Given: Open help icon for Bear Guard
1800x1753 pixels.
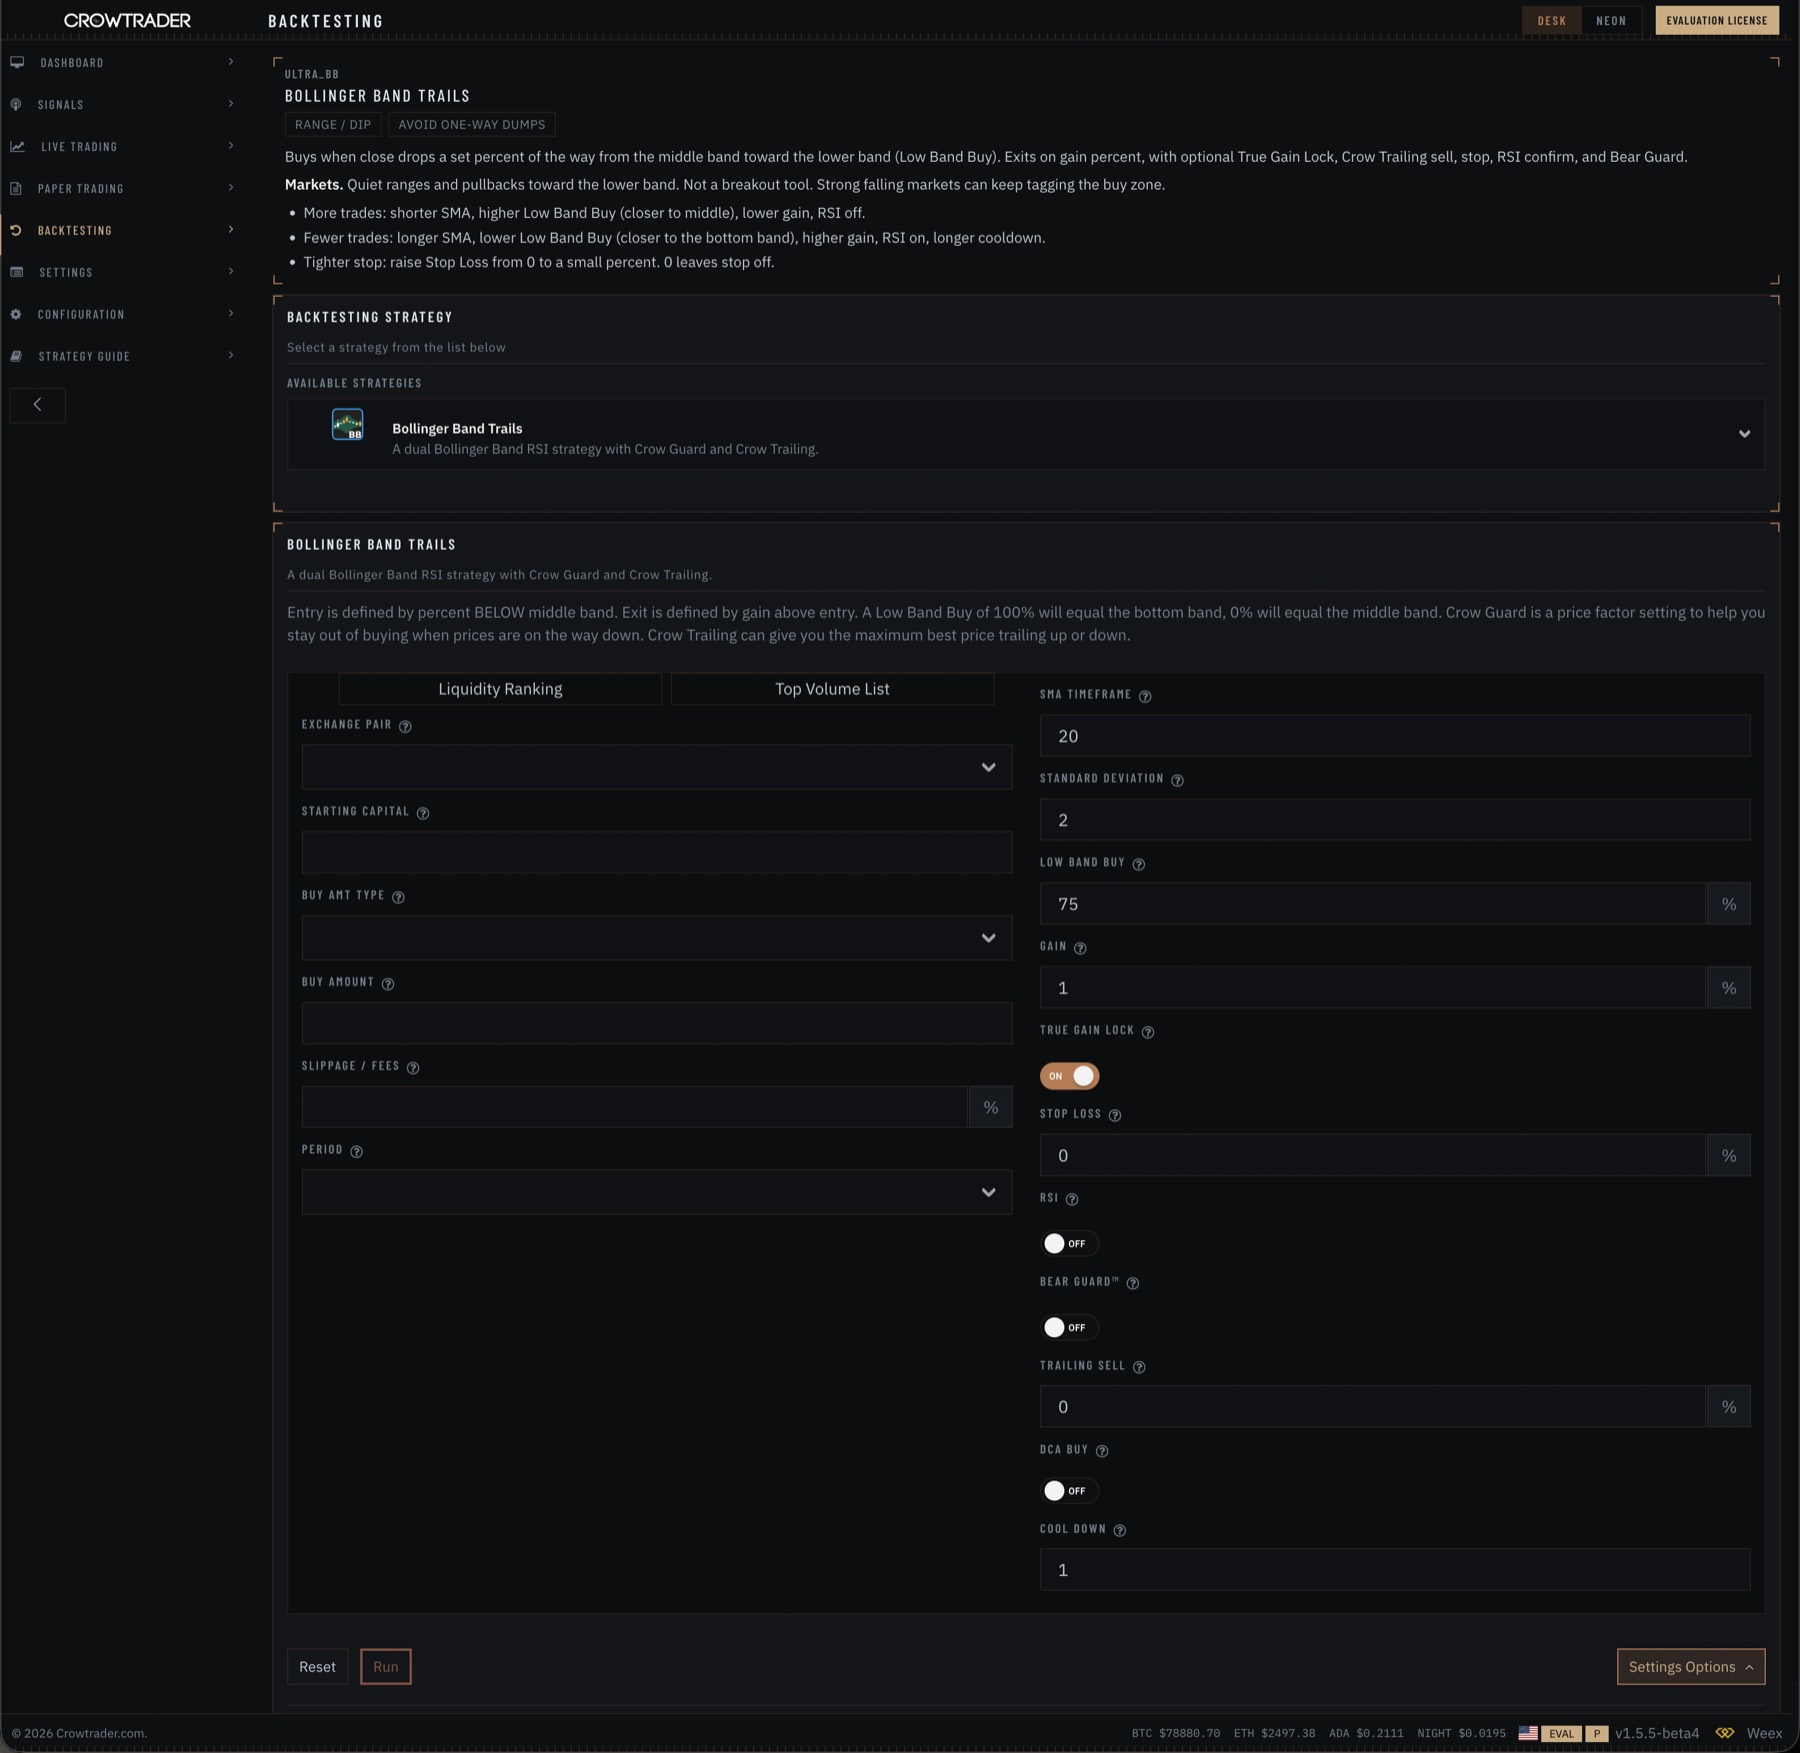Looking at the screenshot, I should [1133, 1284].
